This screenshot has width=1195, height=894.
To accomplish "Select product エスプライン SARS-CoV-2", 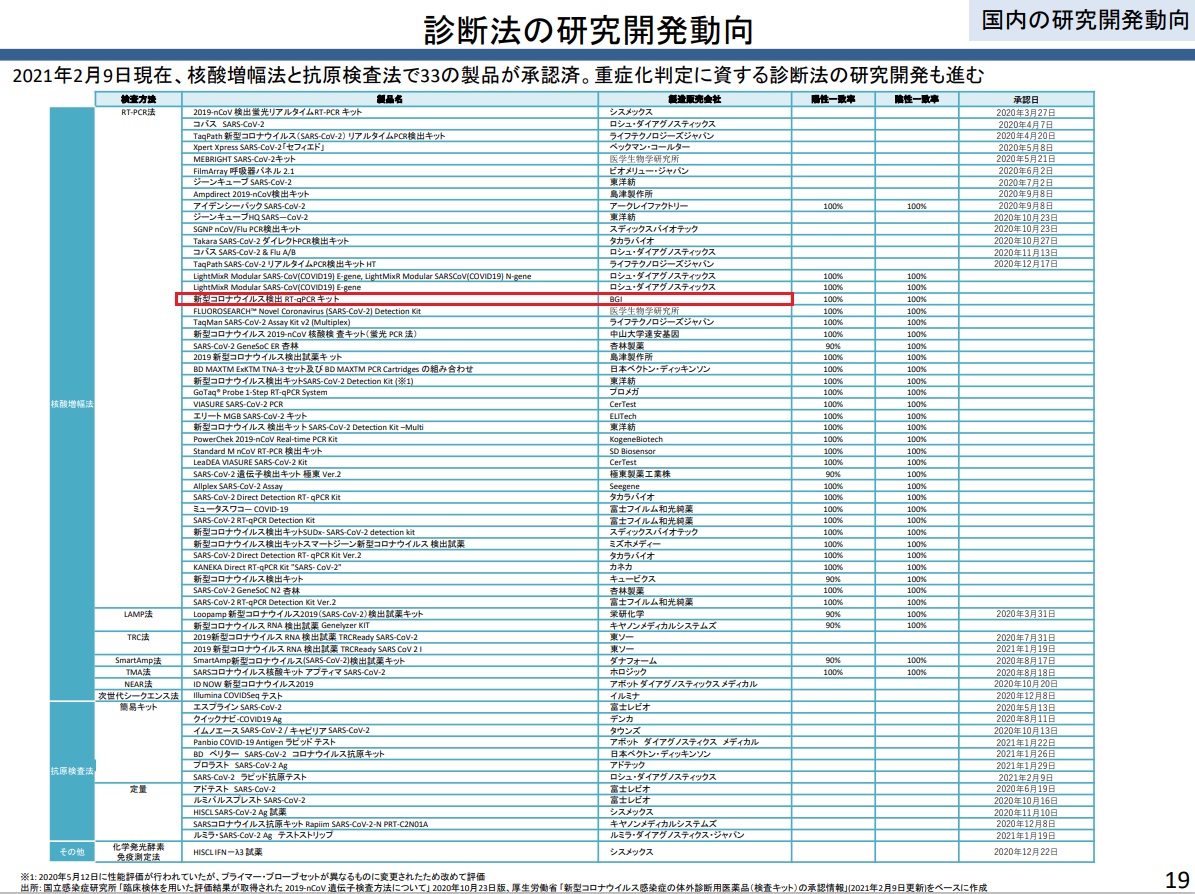I will tap(237, 707).
